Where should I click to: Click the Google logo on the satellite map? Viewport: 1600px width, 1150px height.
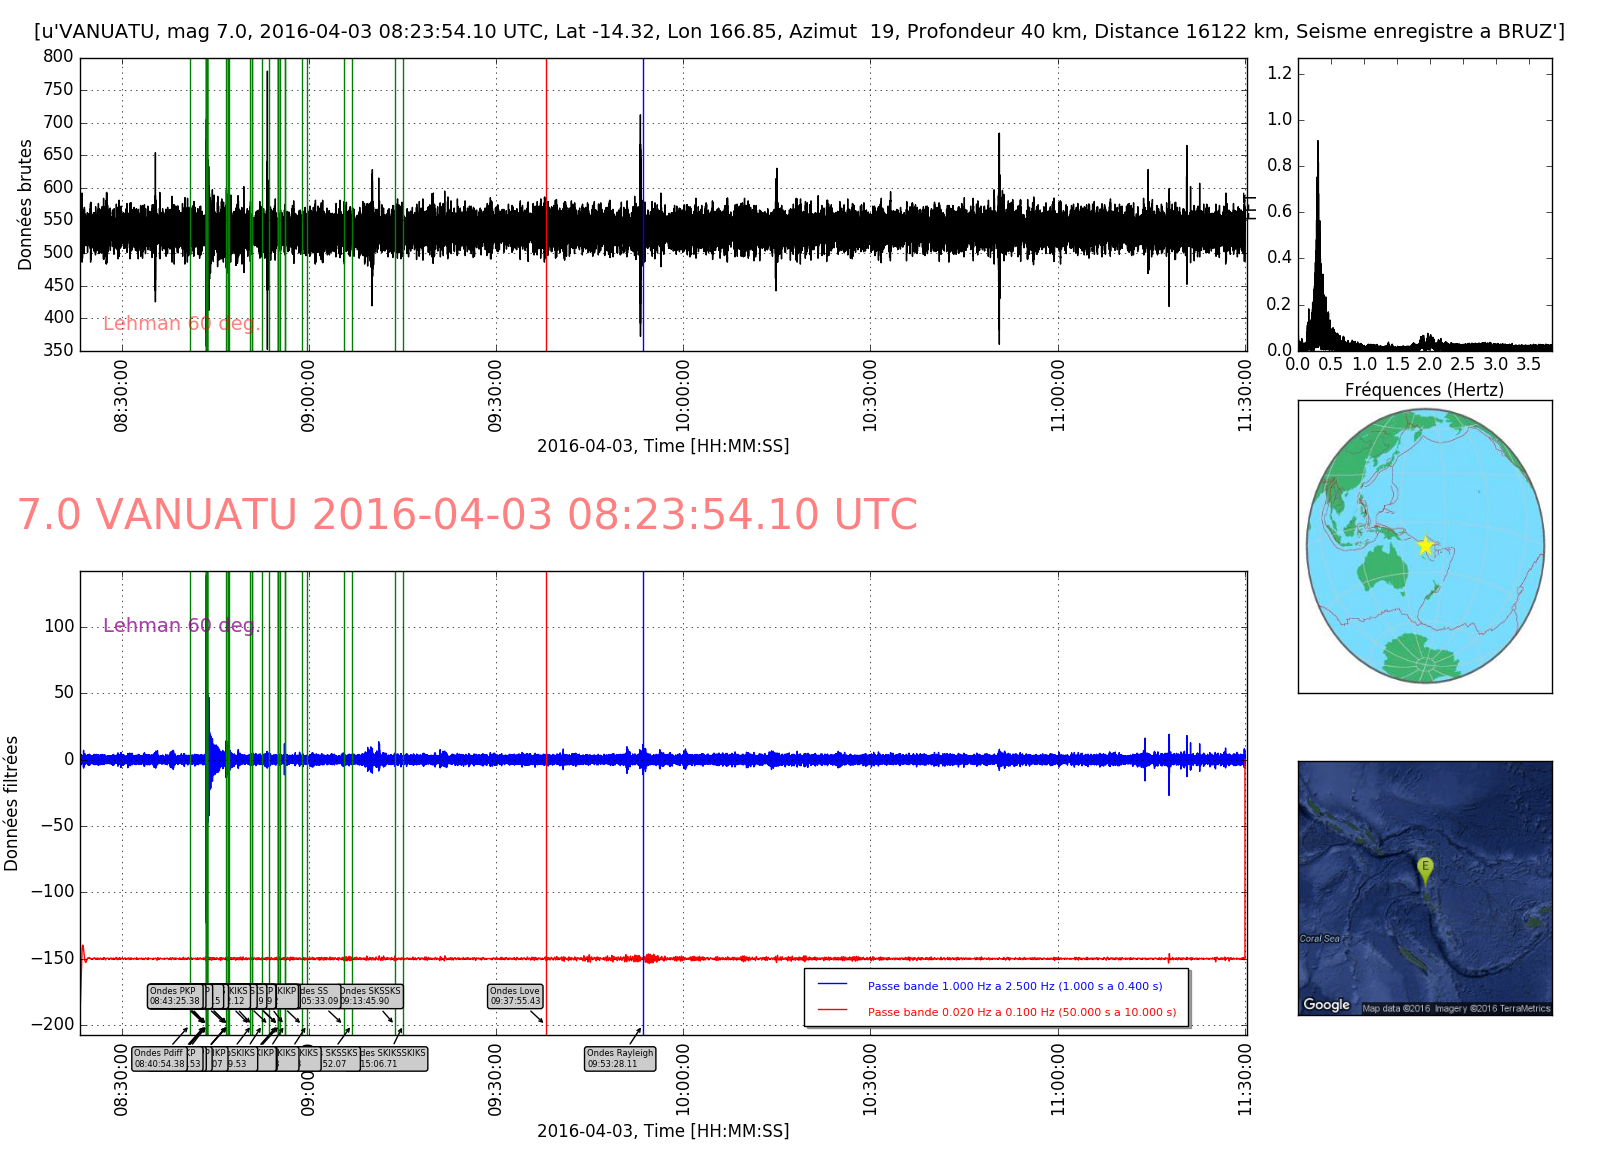click(1326, 1004)
